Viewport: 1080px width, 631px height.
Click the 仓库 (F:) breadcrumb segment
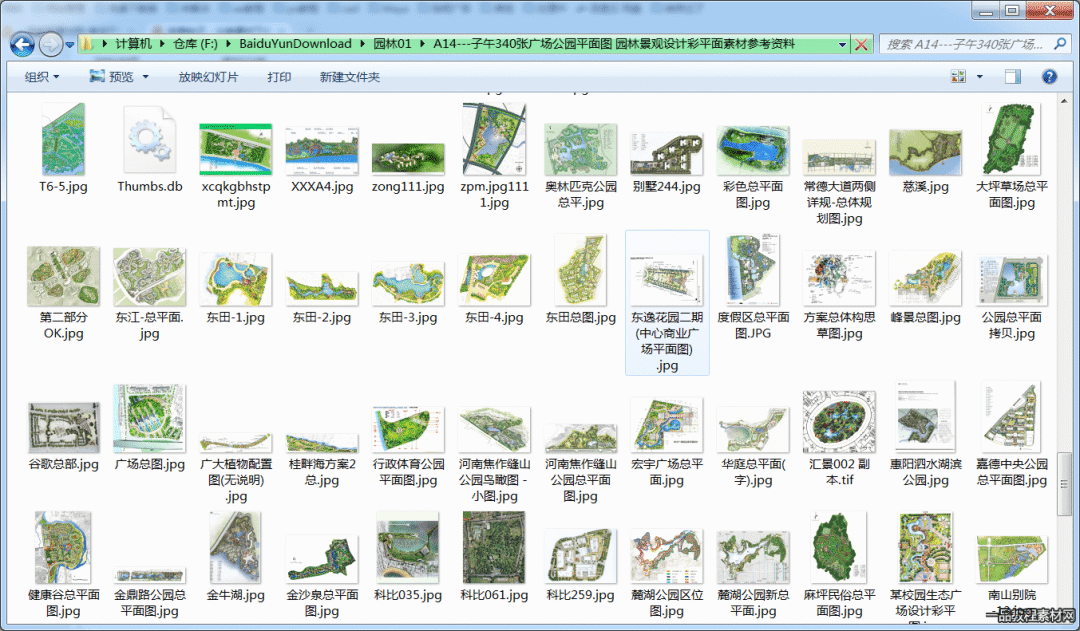click(x=195, y=44)
